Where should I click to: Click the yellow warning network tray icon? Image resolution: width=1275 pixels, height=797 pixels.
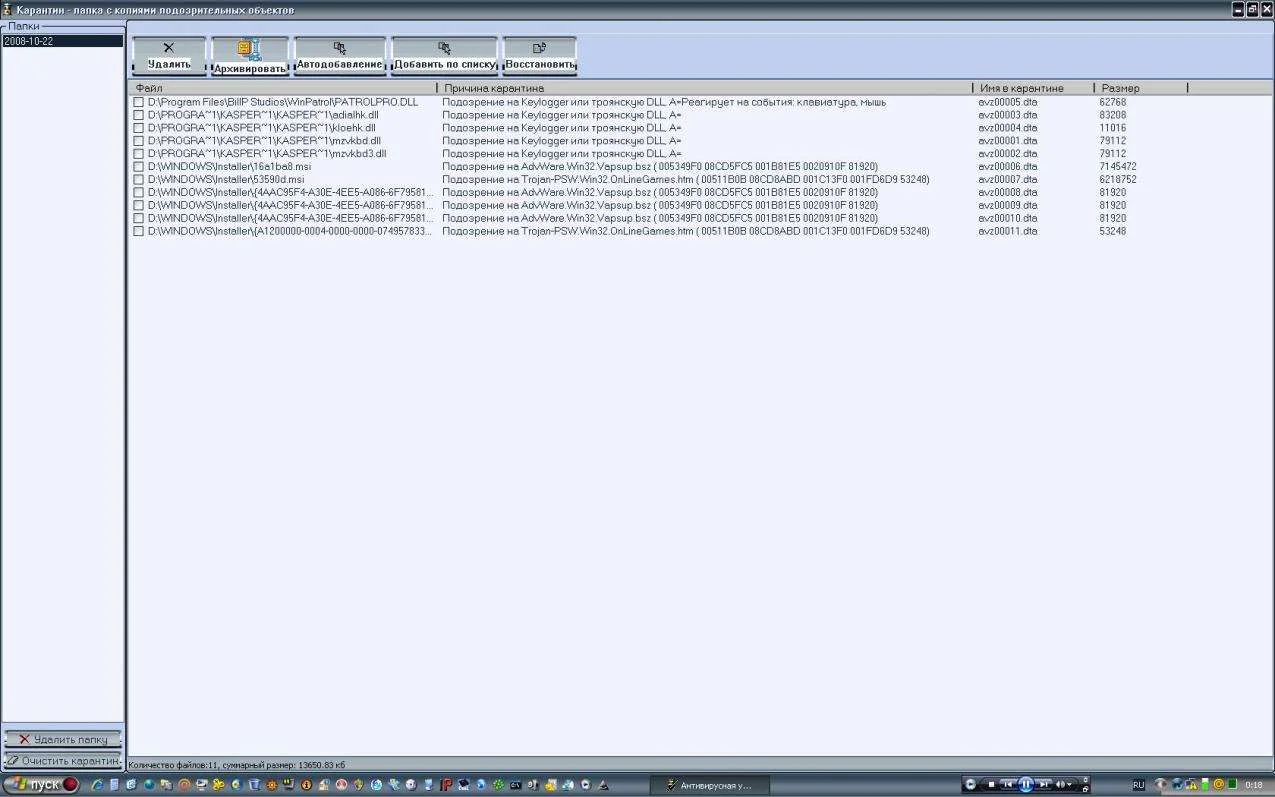coord(1192,786)
